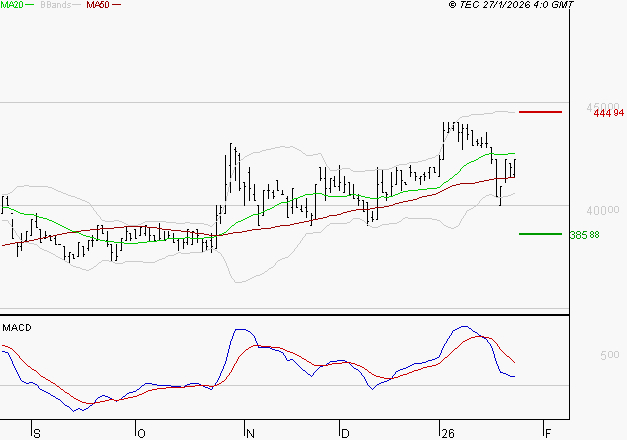
Task: Select the S month marker on the time axis
Action: point(37,434)
